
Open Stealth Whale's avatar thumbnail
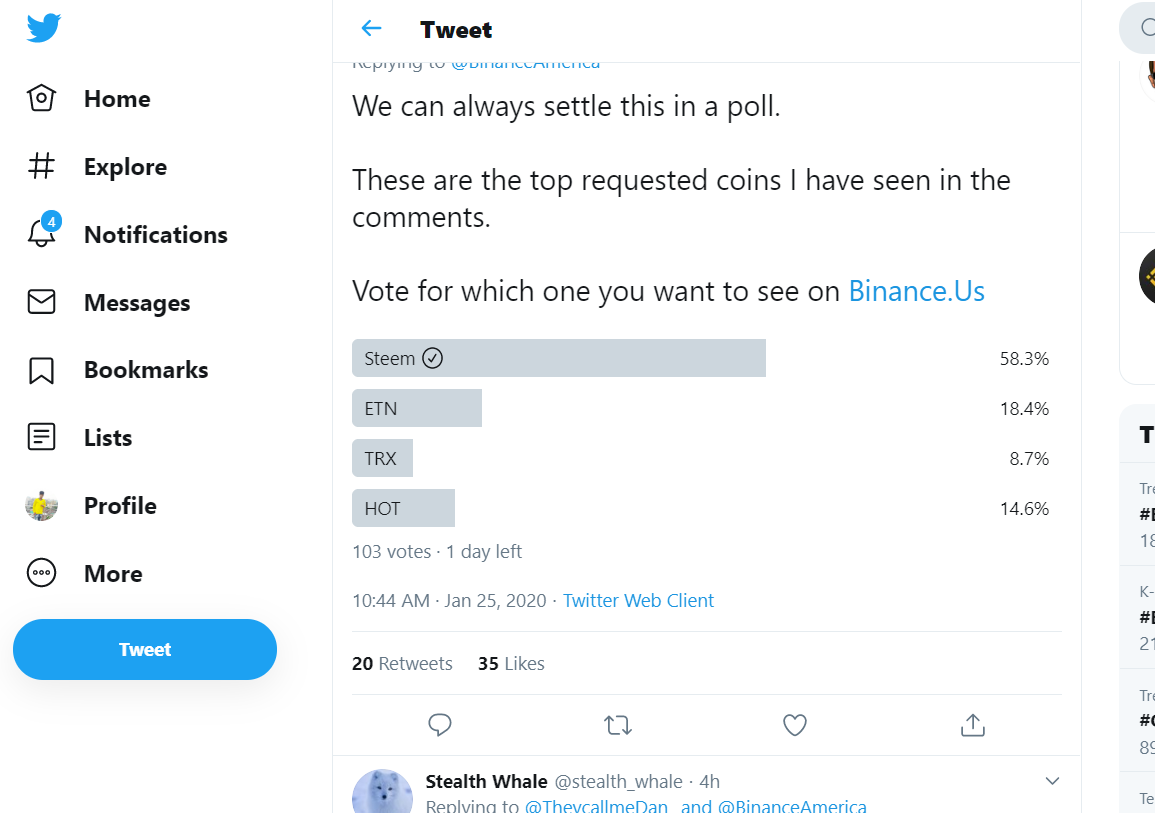(382, 792)
